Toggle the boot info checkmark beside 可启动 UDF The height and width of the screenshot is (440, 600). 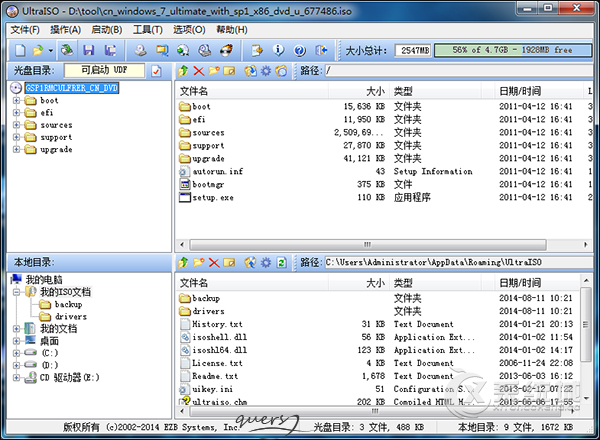click(x=156, y=71)
